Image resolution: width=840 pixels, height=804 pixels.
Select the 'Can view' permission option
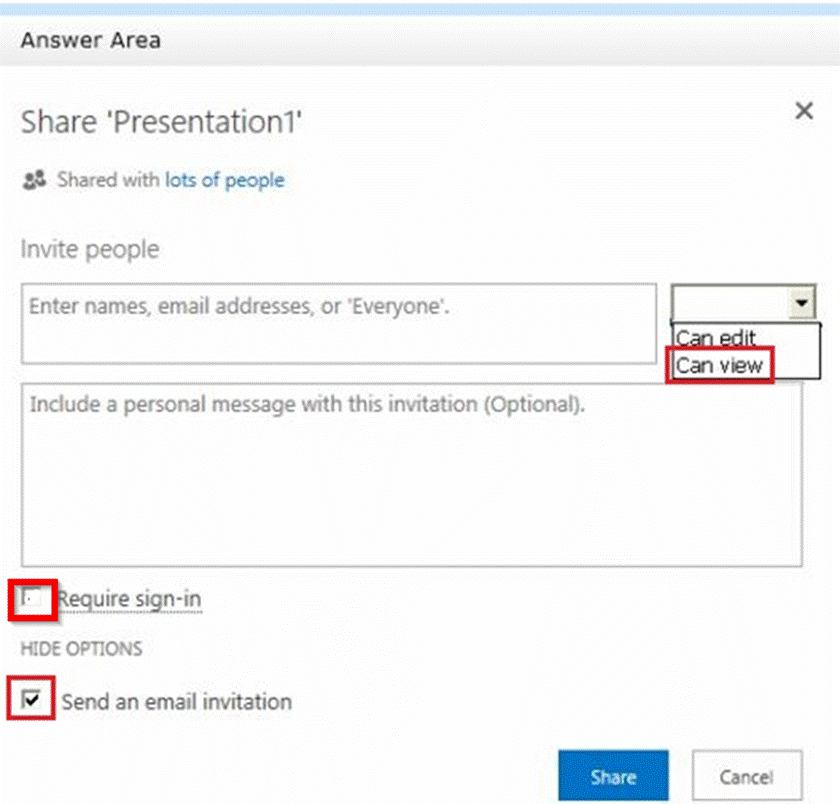719,365
